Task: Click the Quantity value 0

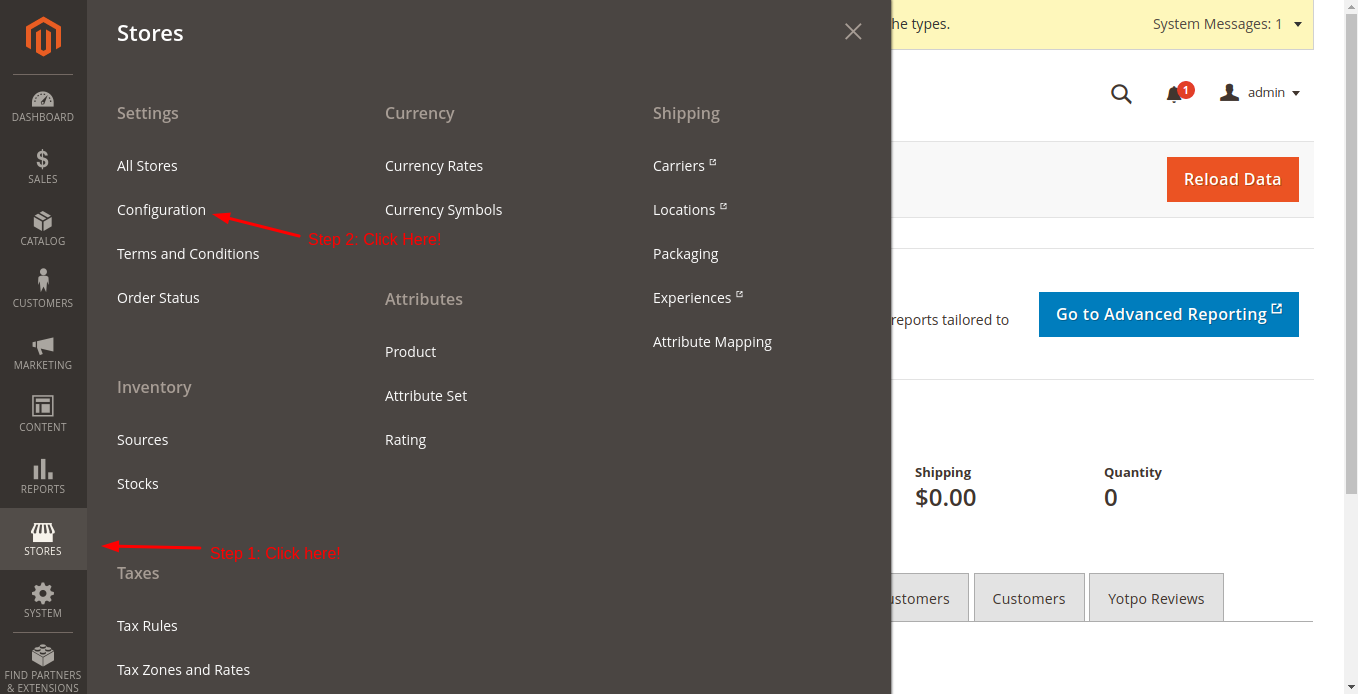Action: click(1111, 498)
